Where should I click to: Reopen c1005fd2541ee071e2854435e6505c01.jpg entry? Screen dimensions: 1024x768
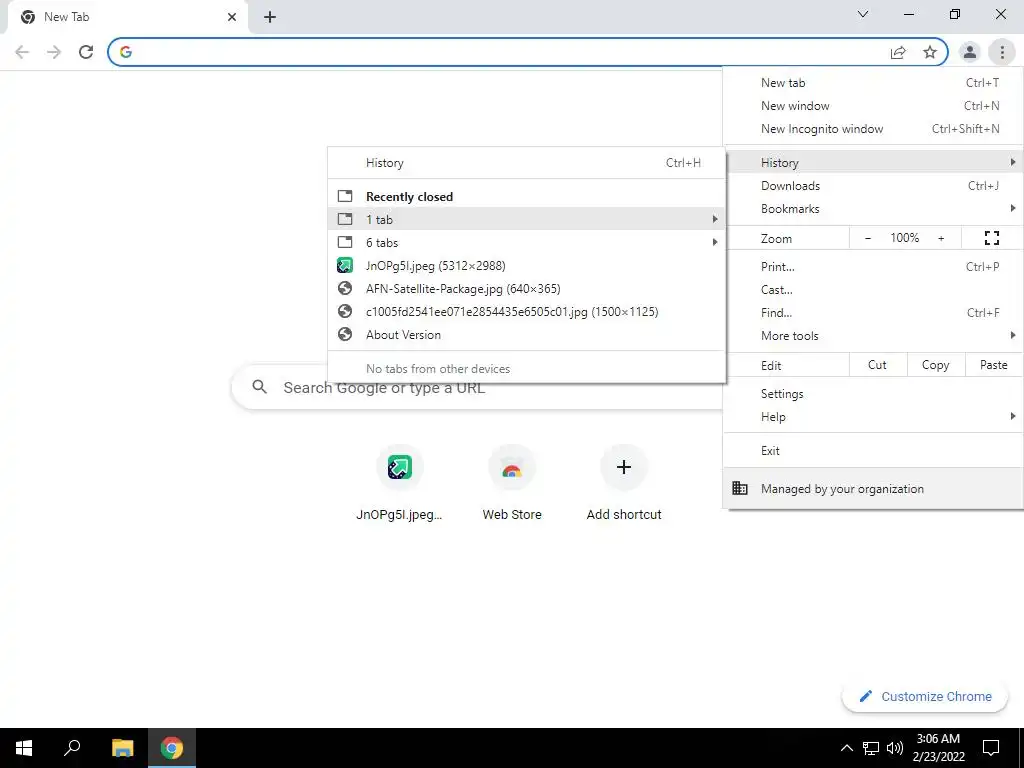pyautogui.click(x=527, y=312)
